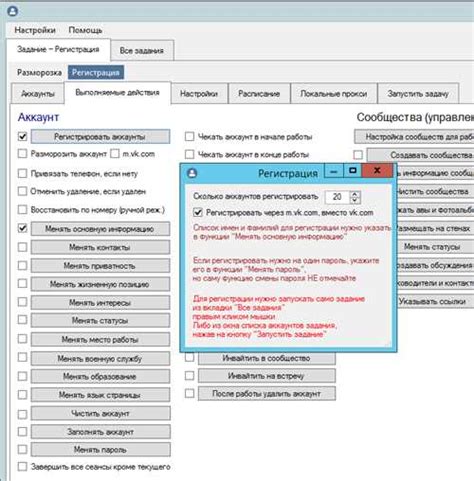Enable Разморозить аккаунт checkbox
The width and height of the screenshot is (474, 481).
tap(22, 153)
